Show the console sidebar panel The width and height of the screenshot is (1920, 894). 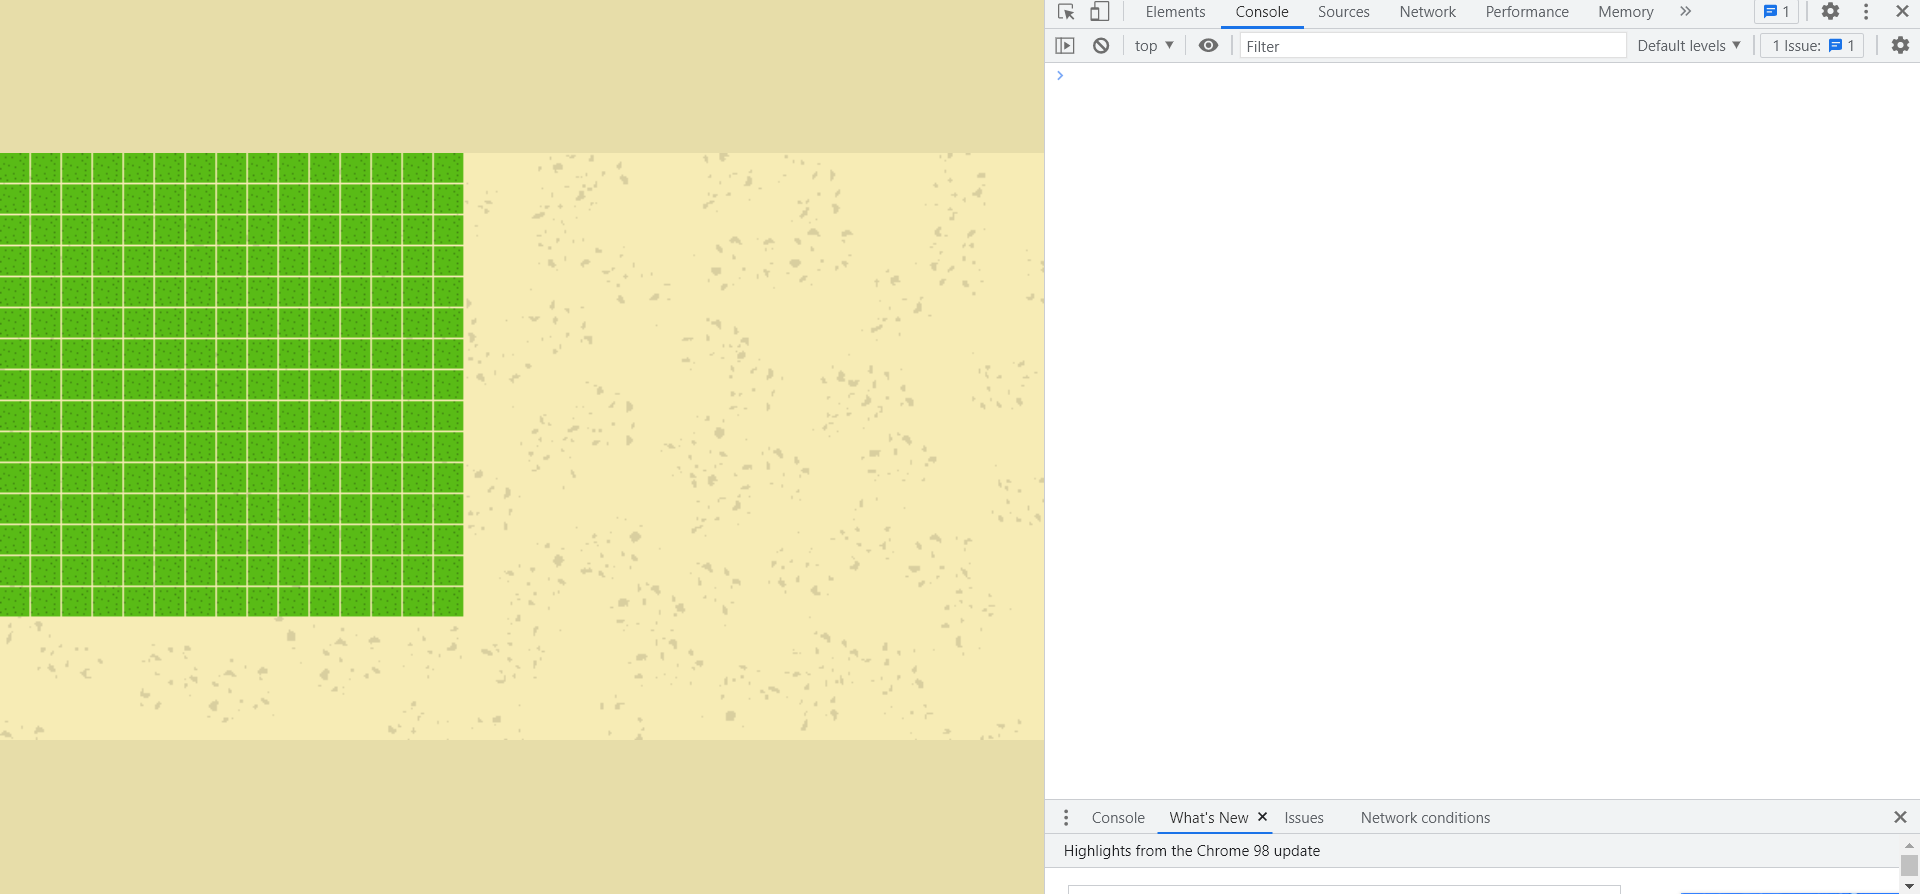(x=1065, y=46)
